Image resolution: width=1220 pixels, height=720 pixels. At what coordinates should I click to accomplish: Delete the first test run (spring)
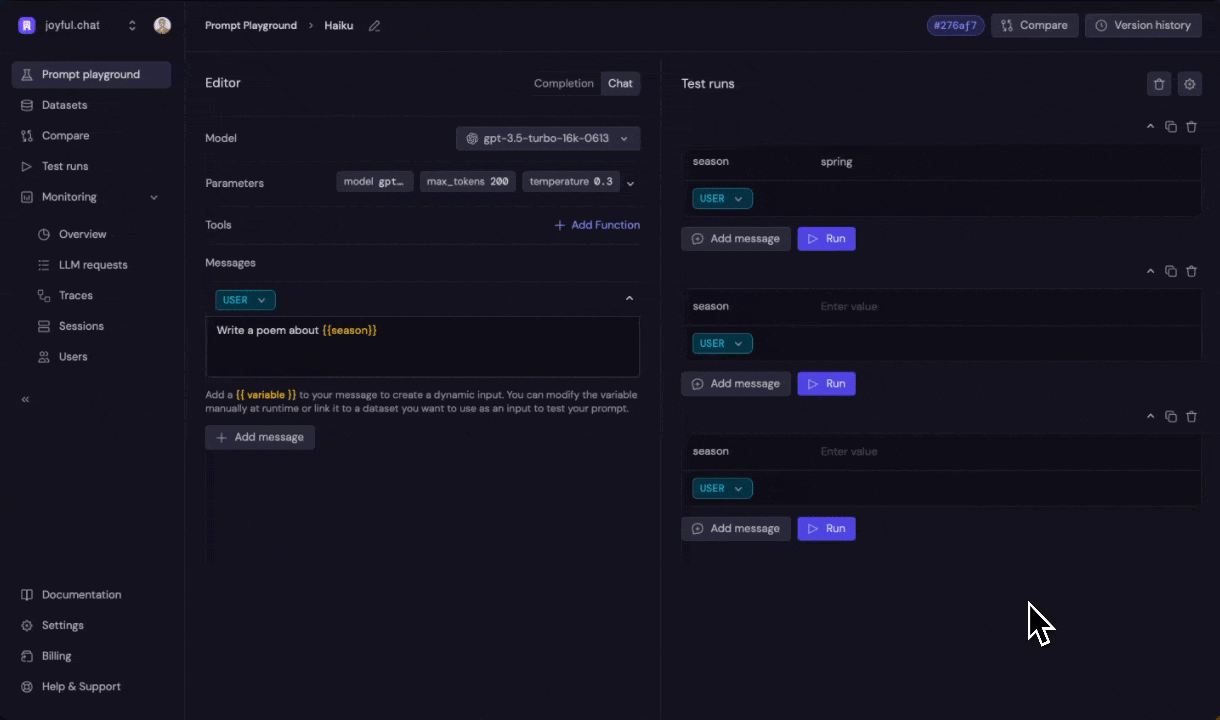[1191, 127]
